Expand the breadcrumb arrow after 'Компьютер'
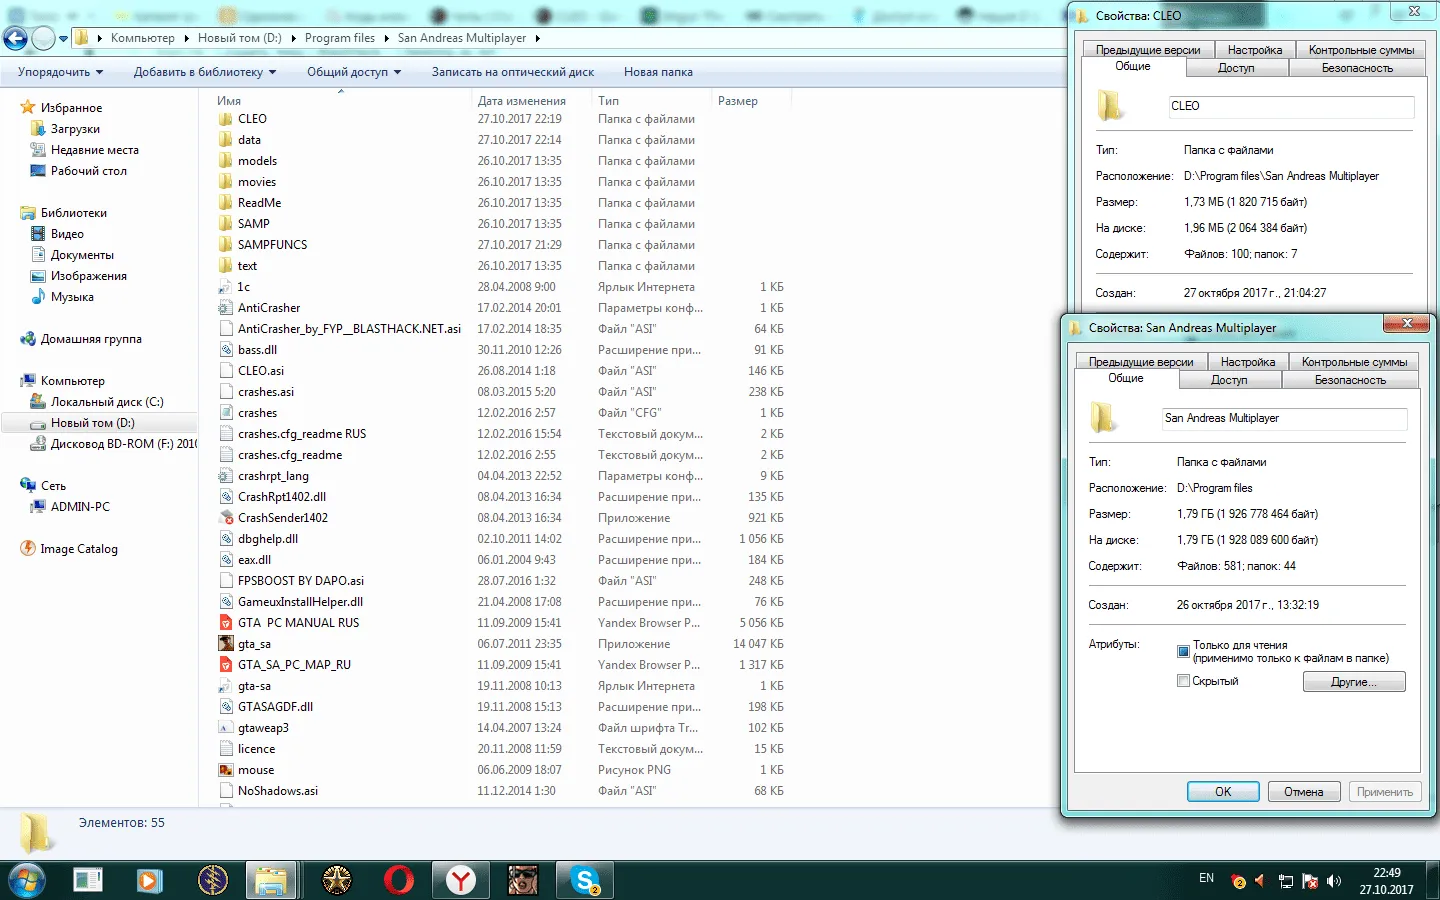1440x900 pixels. [187, 38]
